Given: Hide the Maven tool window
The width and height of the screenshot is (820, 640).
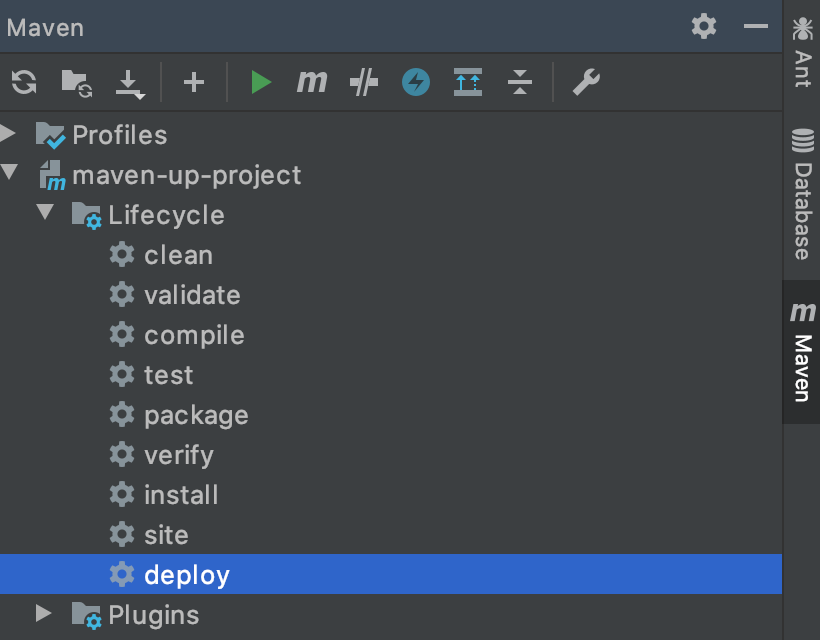Looking at the screenshot, I should tap(756, 26).
